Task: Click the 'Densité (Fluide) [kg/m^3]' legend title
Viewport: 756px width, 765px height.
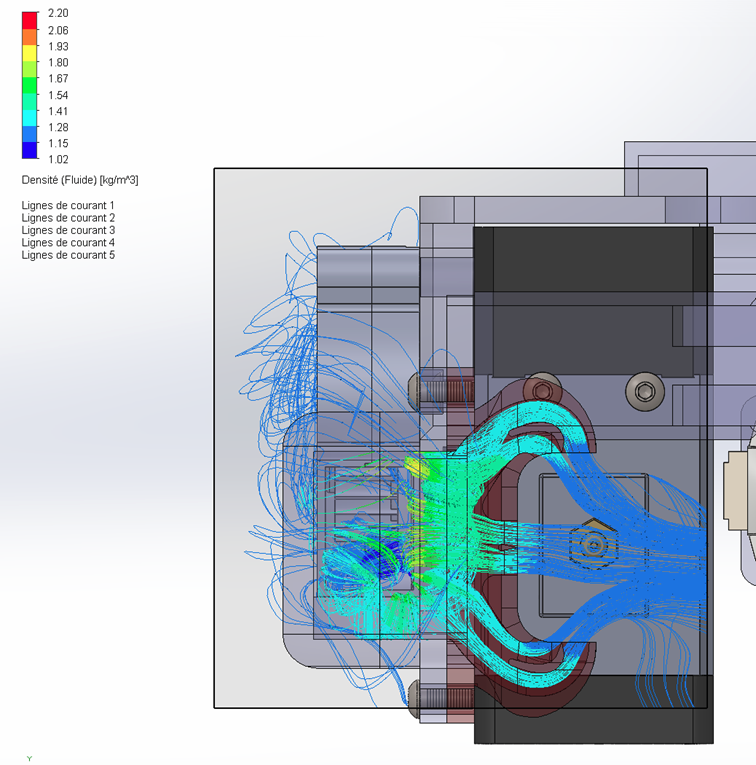Action: [x=80, y=180]
